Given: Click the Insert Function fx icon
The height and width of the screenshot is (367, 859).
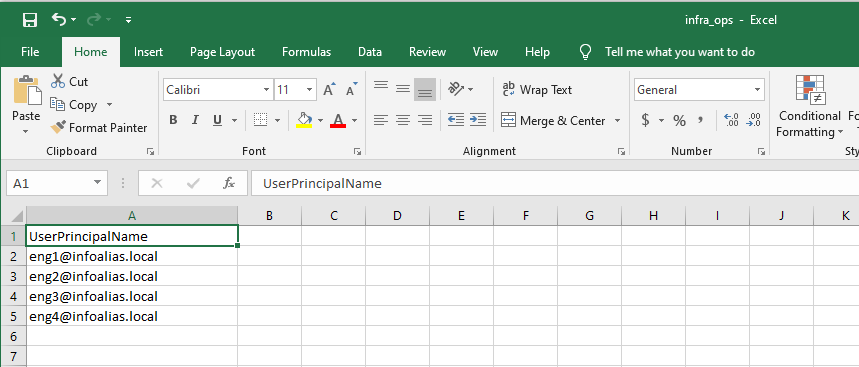Looking at the screenshot, I should coord(229,184).
